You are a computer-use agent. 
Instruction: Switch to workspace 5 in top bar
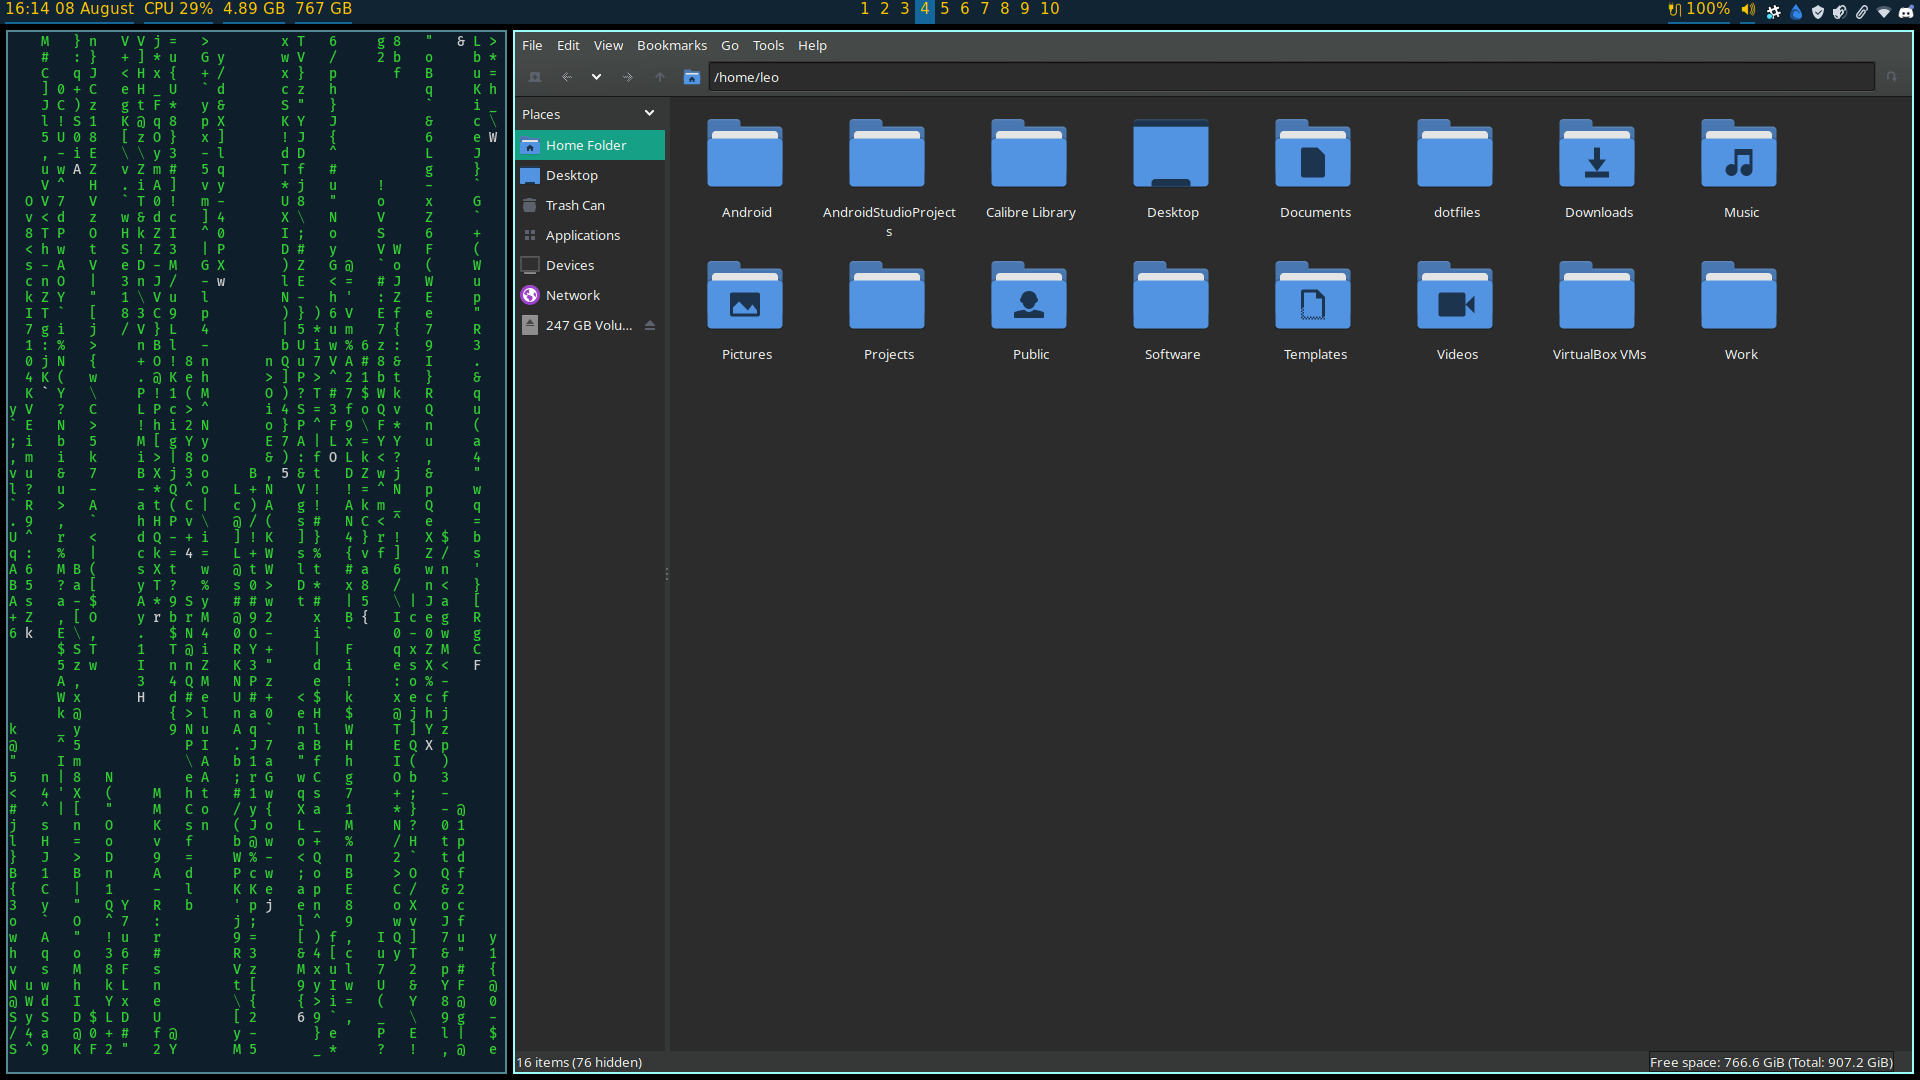pos(945,9)
